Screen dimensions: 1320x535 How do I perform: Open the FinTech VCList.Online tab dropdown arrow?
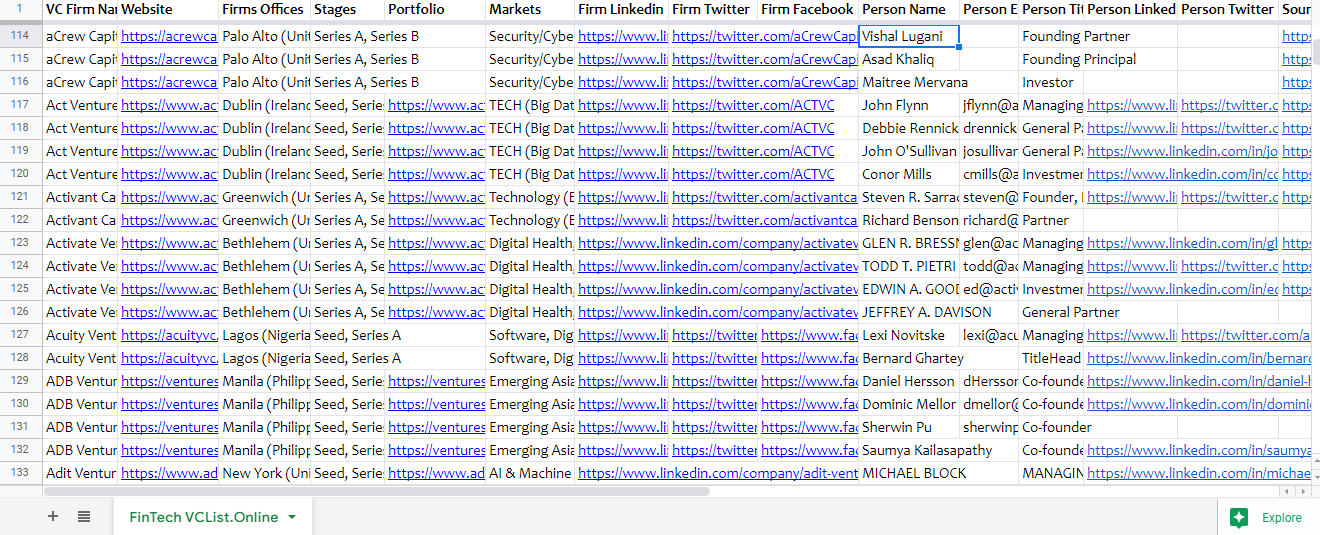[x=292, y=517]
